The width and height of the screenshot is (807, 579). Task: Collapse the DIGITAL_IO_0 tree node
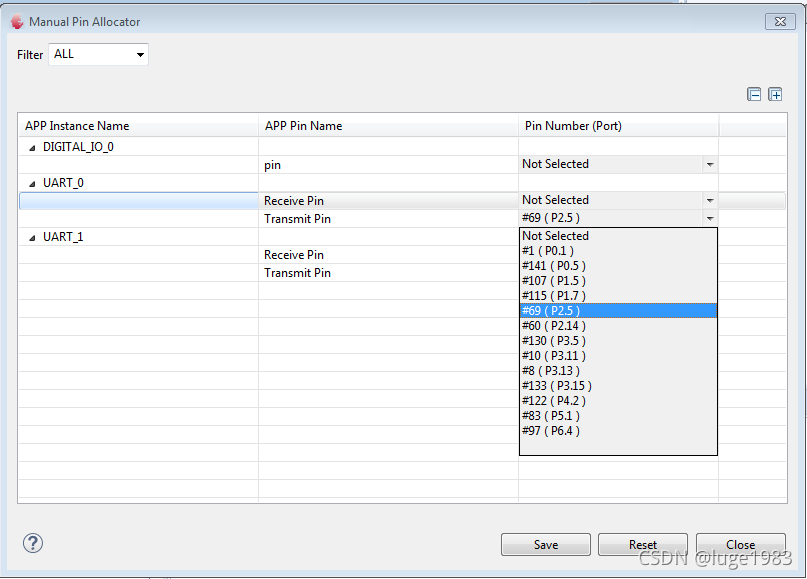(32, 148)
